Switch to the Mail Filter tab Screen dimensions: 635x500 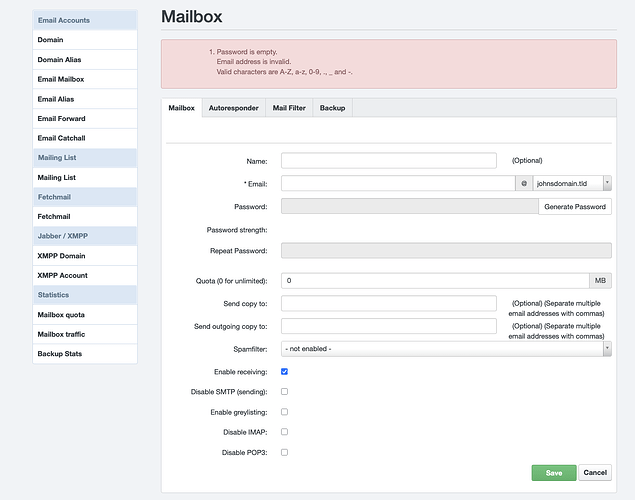click(289, 108)
